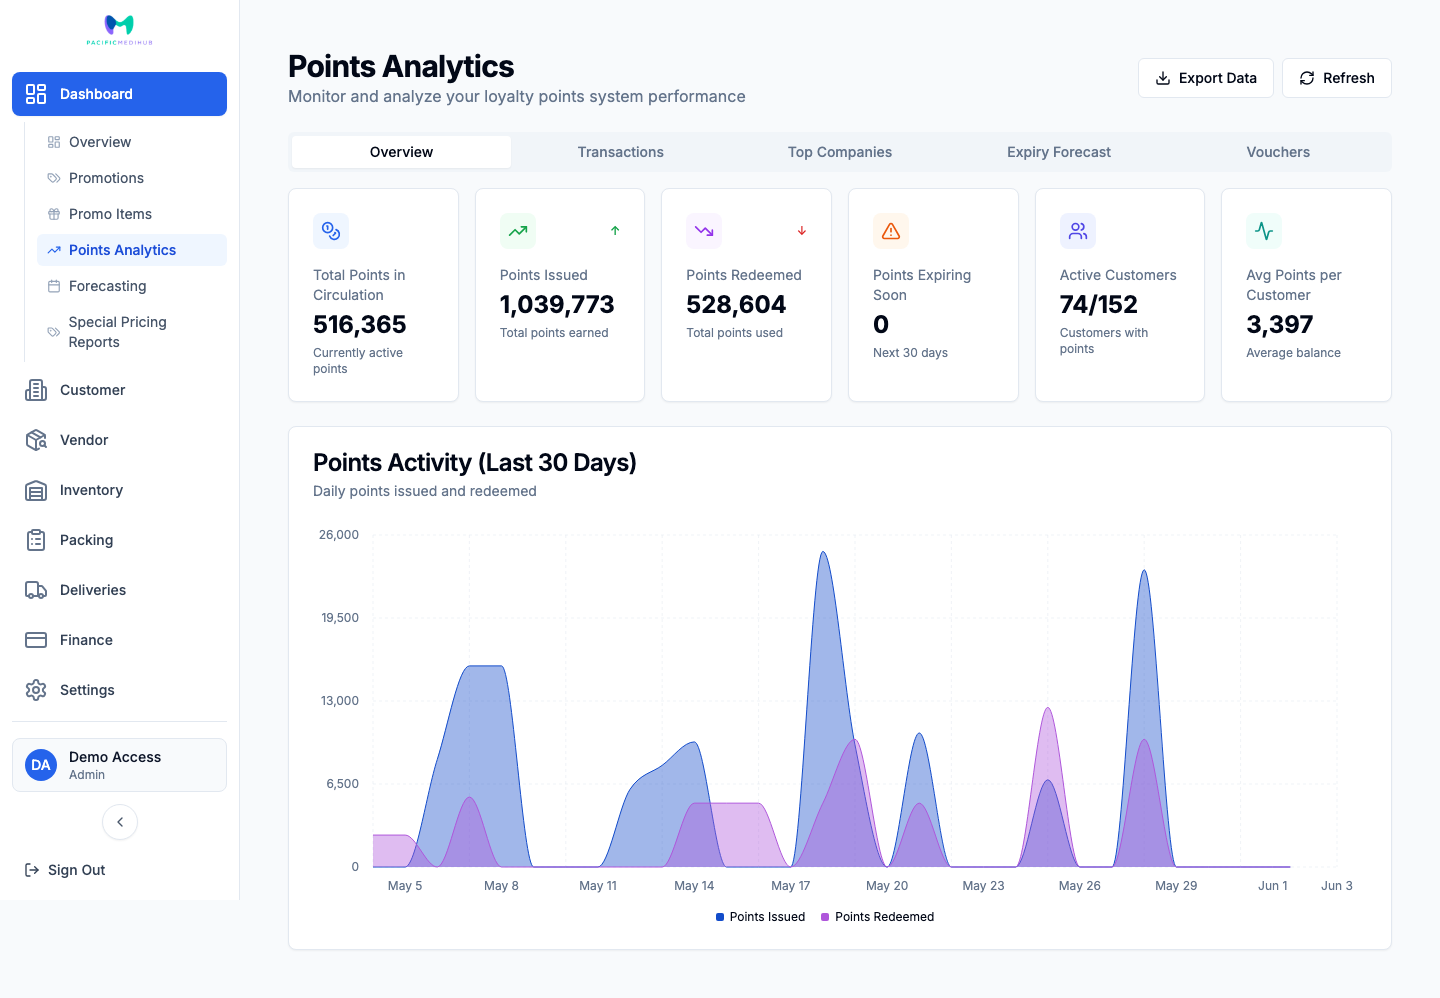Image resolution: width=1440 pixels, height=998 pixels.
Task: Click the 1,039,773 points issued value
Action: point(557,305)
